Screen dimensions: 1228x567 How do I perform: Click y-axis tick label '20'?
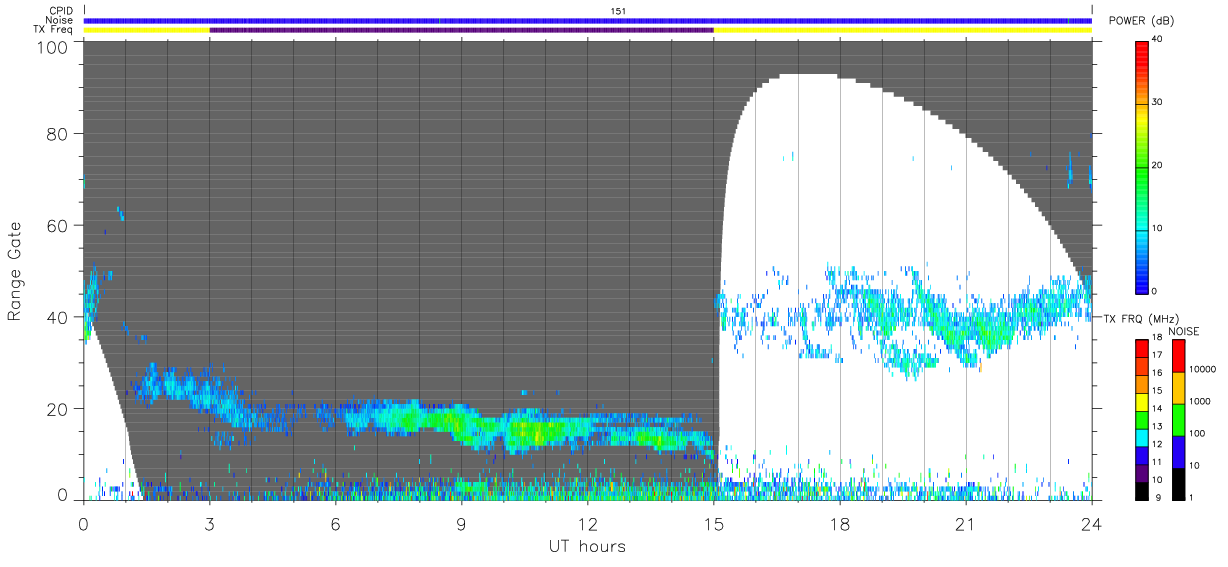click(57, 409)
